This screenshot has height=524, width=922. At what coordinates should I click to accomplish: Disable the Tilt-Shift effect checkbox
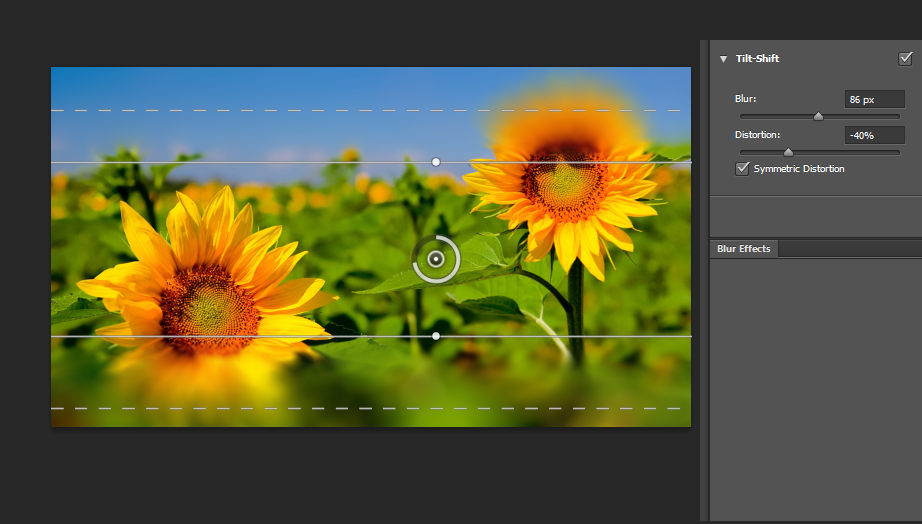click(x=905, y=59)
